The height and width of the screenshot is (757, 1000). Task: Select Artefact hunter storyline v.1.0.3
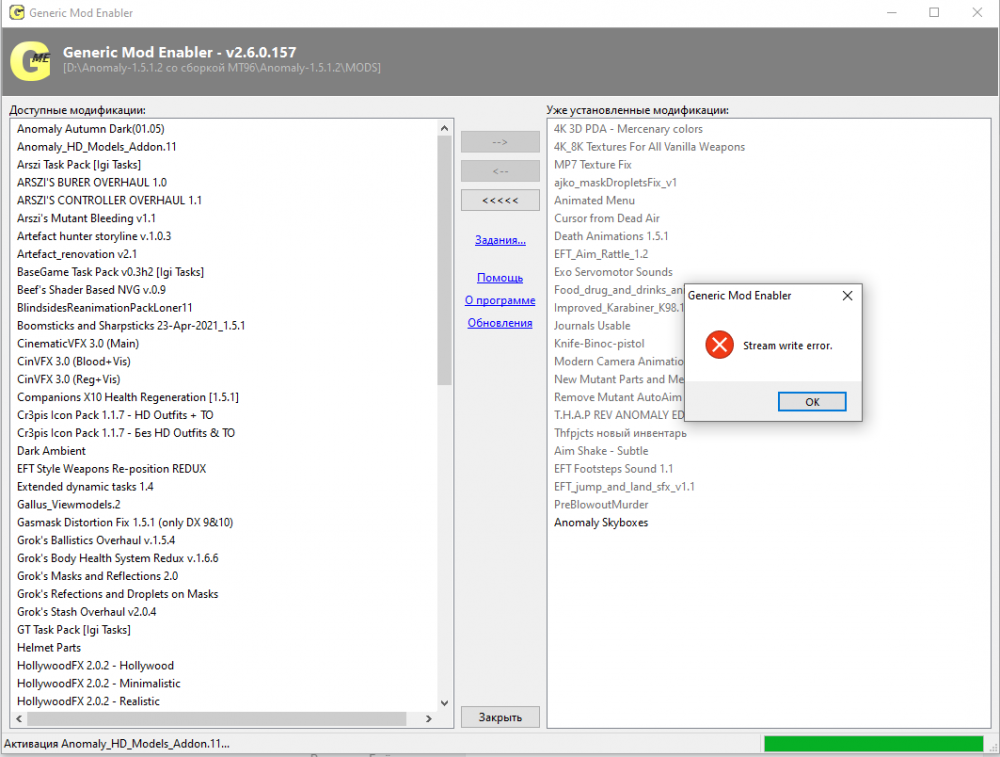click(x=94, y=236)
